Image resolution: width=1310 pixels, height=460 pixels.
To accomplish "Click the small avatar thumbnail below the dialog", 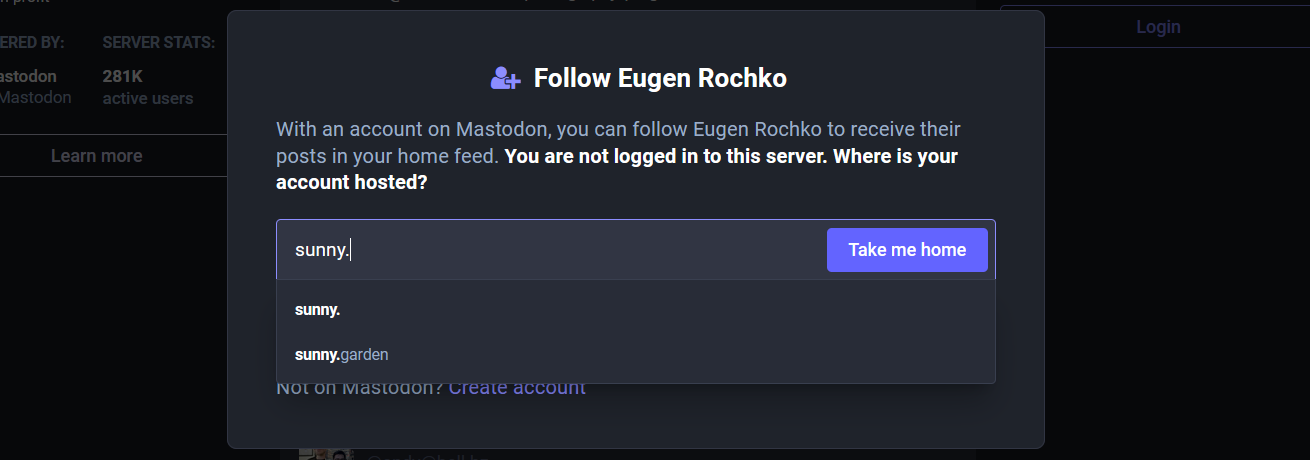I will [x=326, y=454].
